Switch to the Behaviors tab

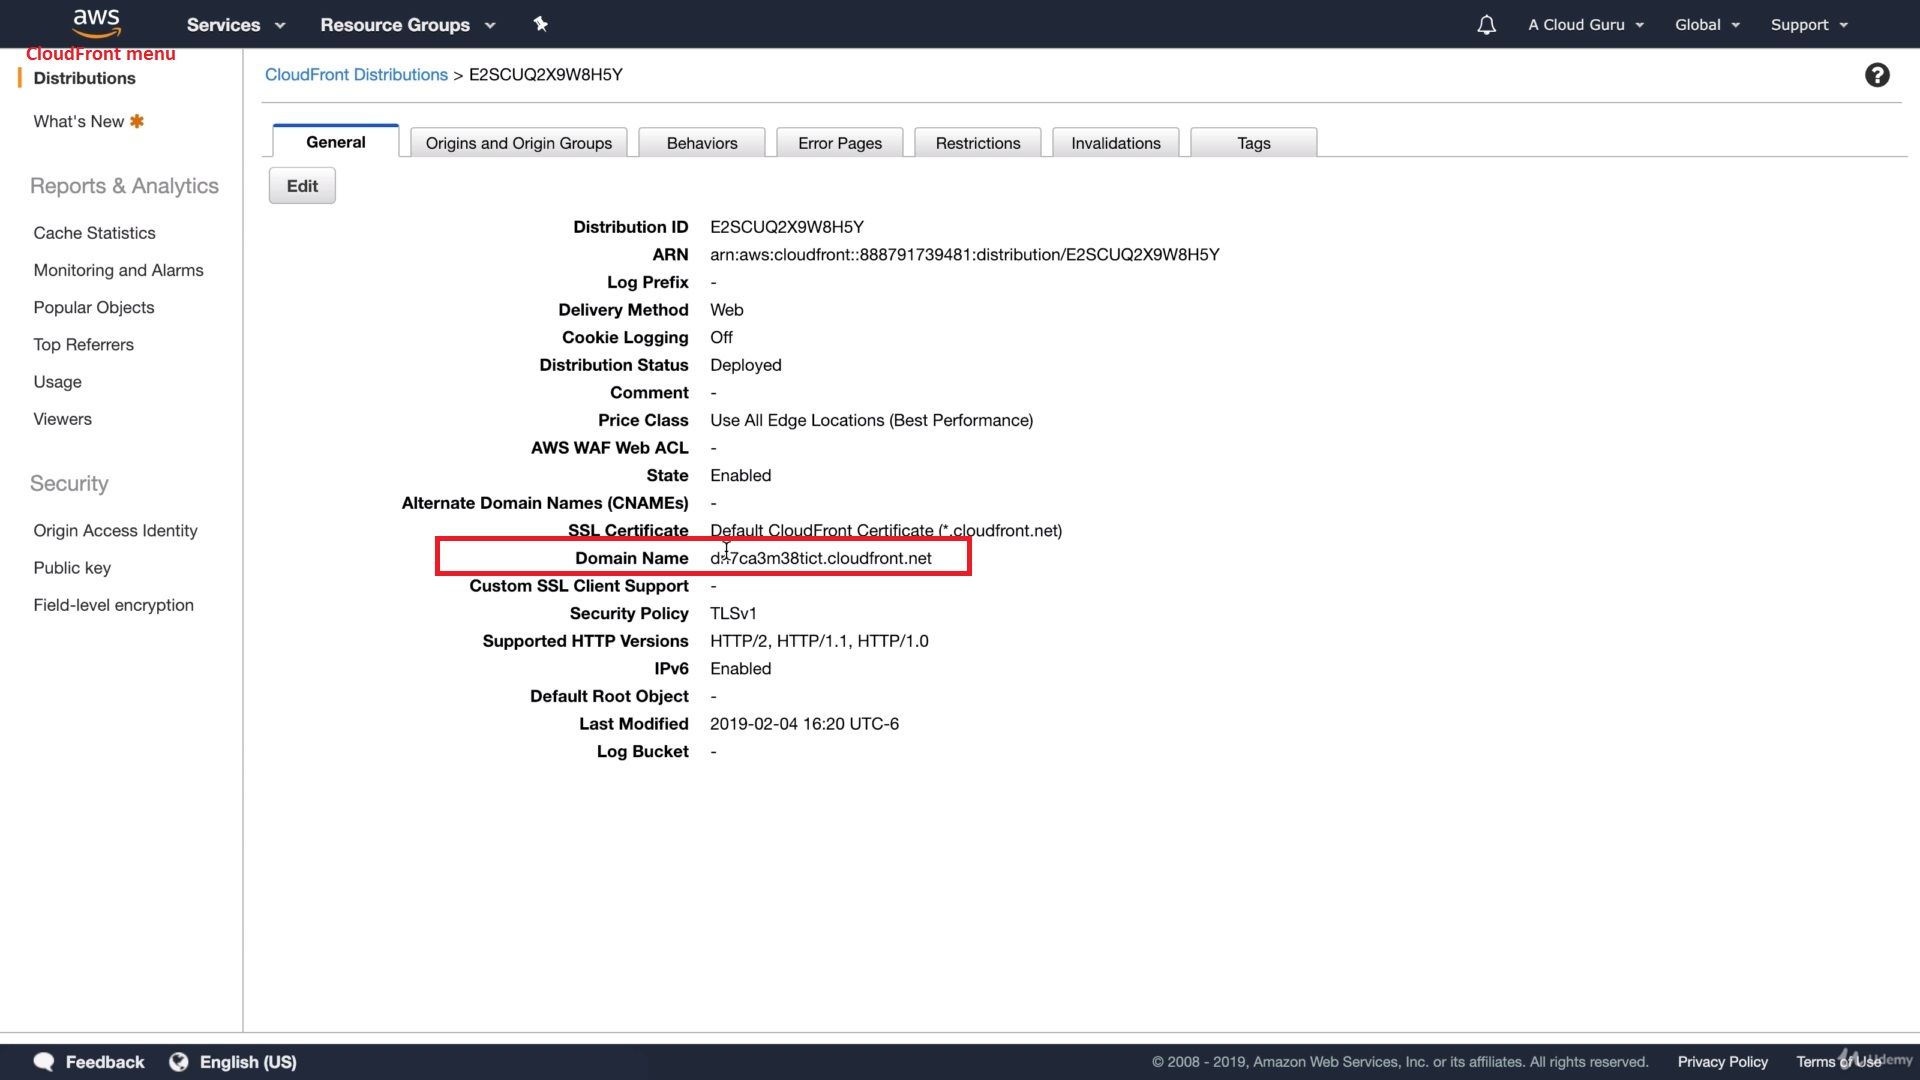click(x=702, y=143)
